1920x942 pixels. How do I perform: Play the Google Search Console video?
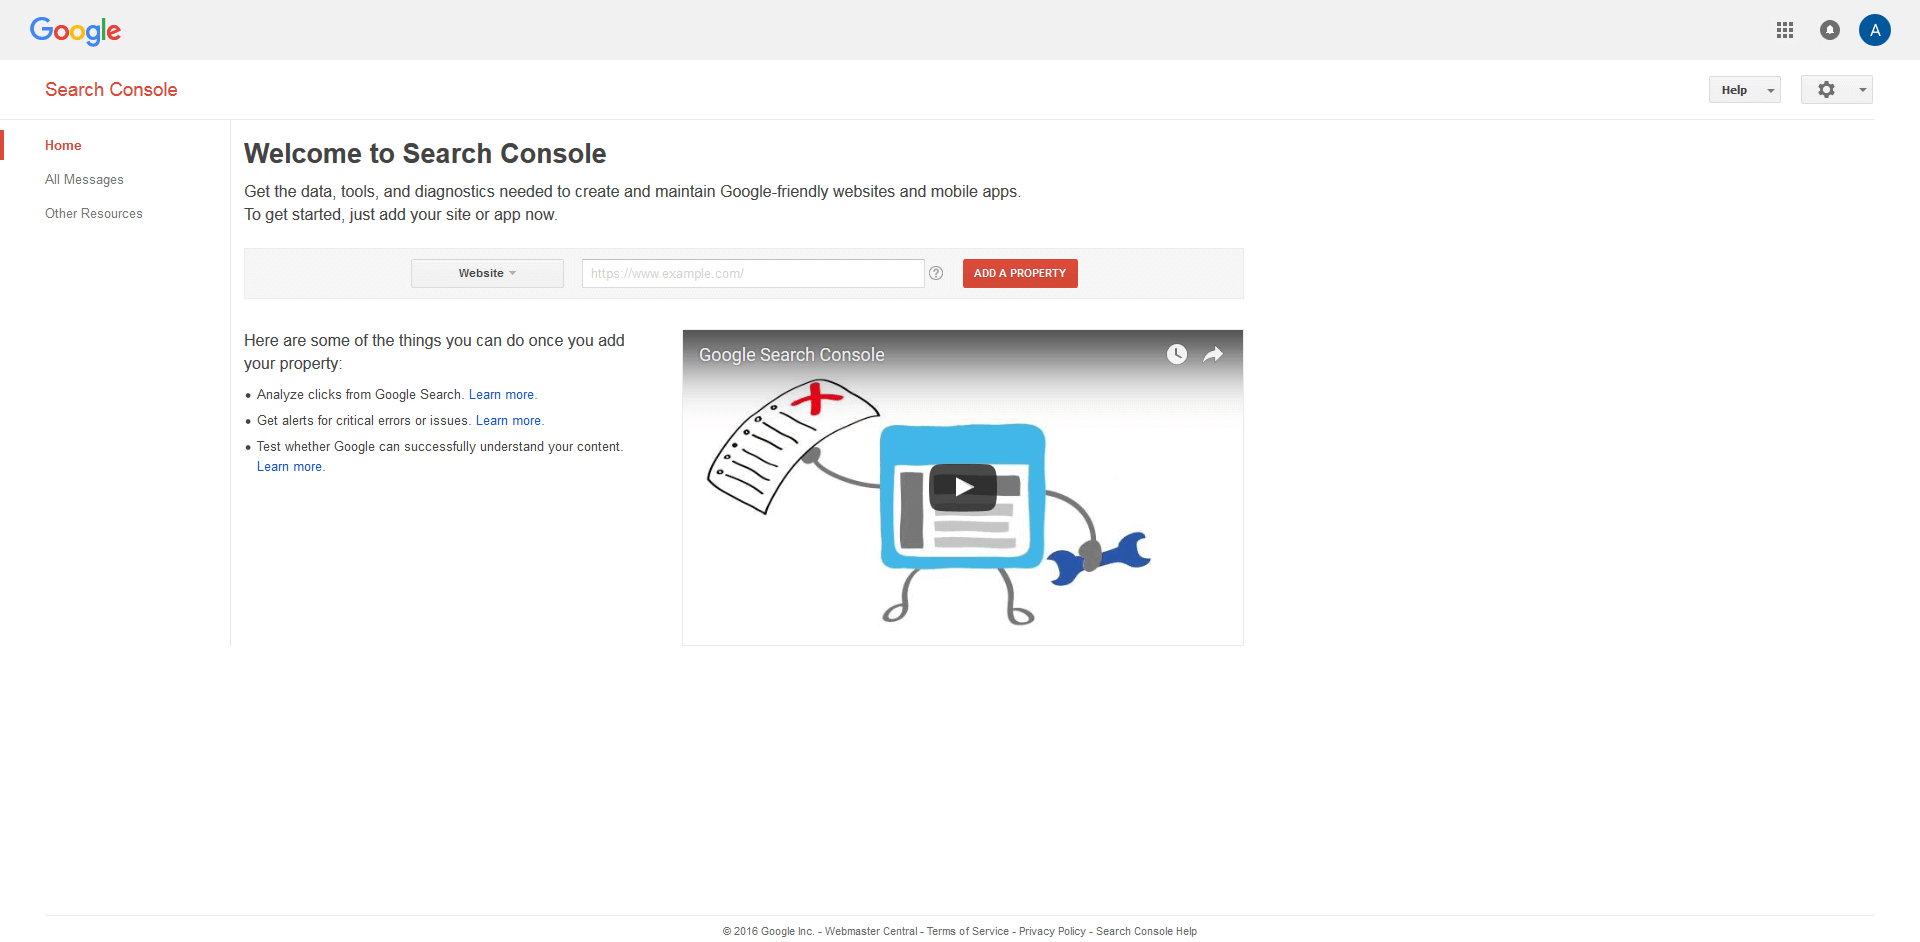coord(962,488)
